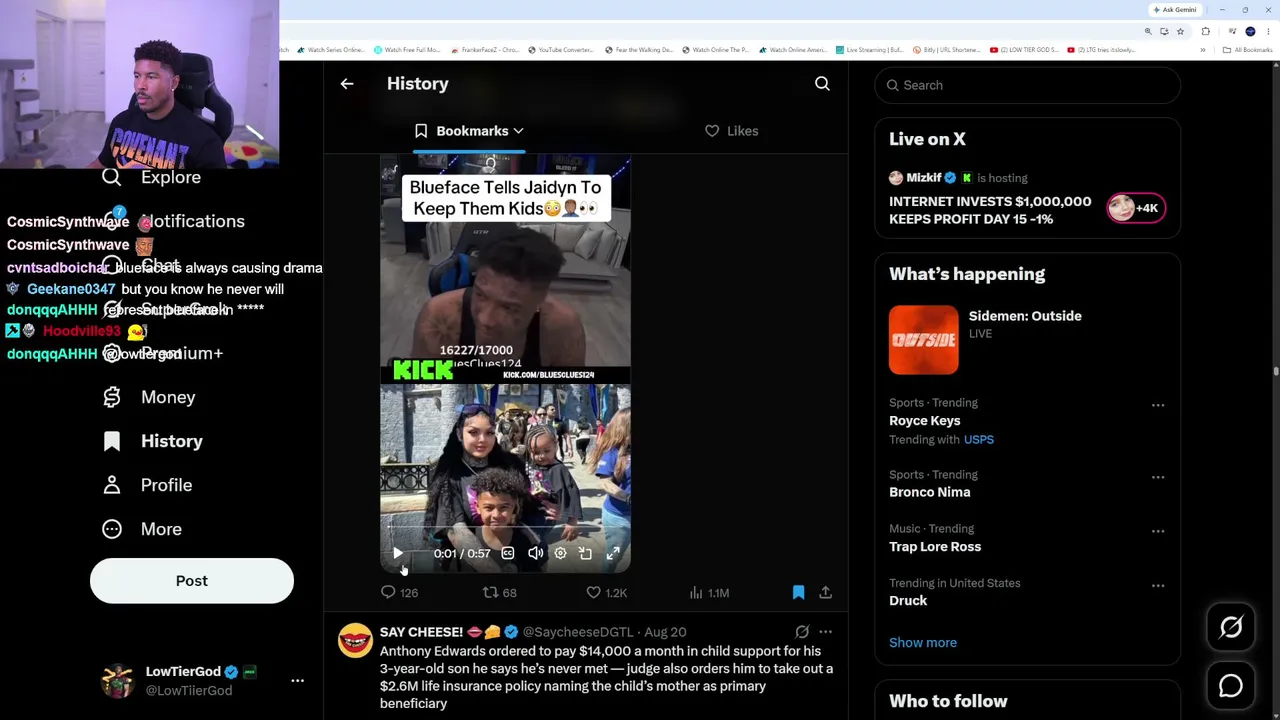
Task: Open YouTube Converter bookmark
Action: [561, 50]
